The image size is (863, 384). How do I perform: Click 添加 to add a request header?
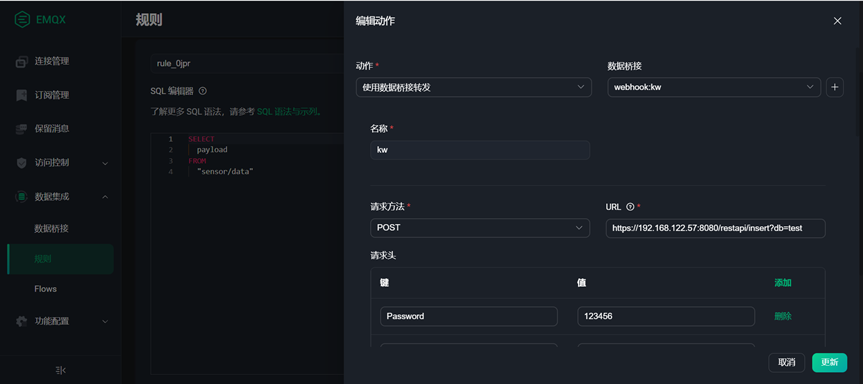point(783,283)
